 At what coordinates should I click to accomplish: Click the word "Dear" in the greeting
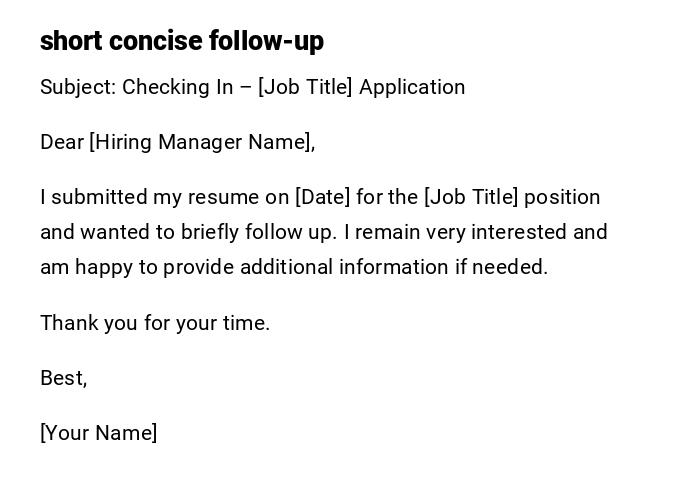coord(62,142)
